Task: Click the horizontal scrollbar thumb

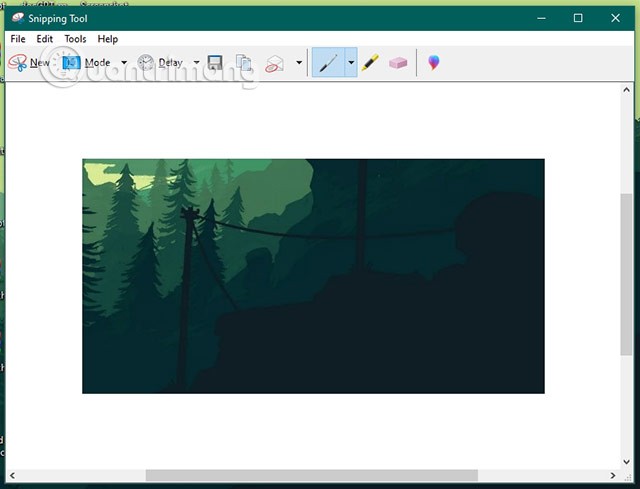Action: [x=312, y=476]
